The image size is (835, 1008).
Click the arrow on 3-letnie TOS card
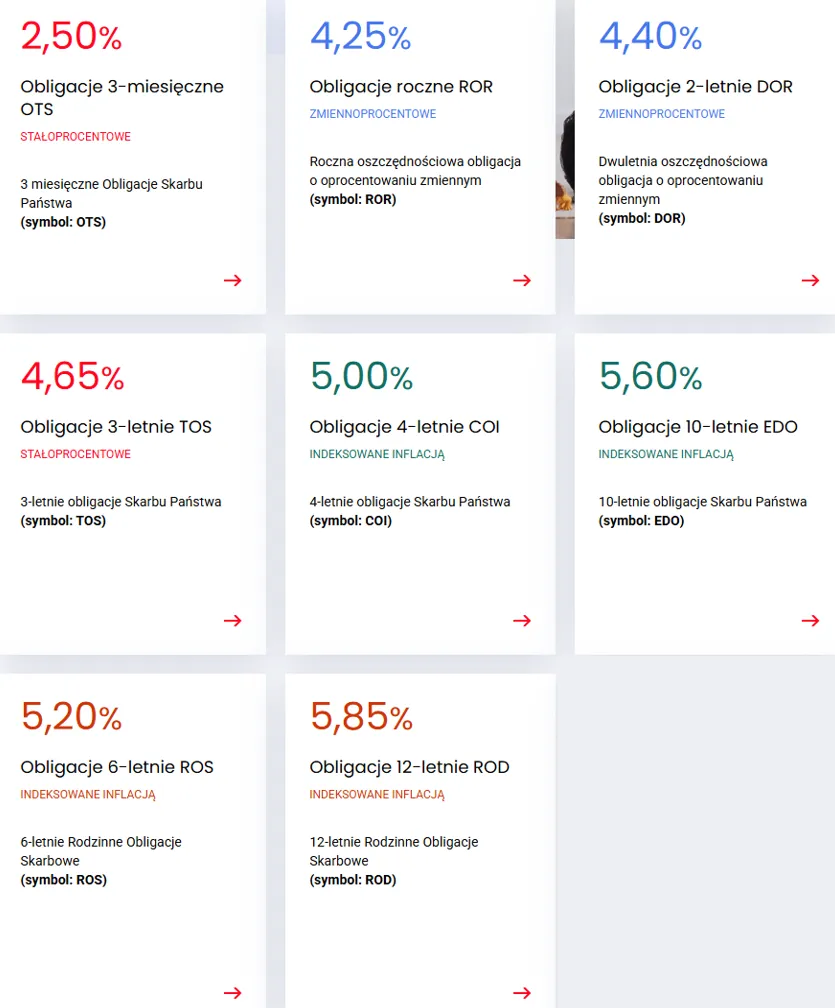(233, 620)
